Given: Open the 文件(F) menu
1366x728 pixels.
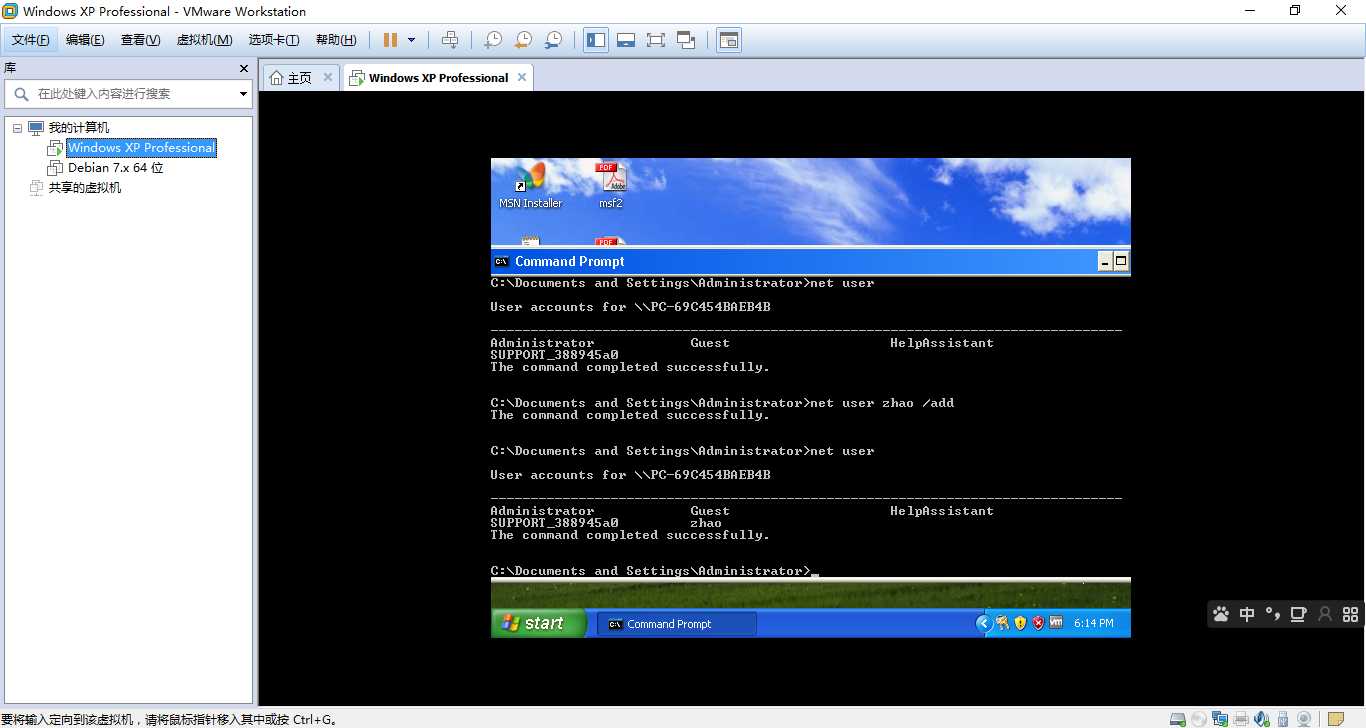Looking at the screenshot, I should pyautogui.click(x=31, y=40).
